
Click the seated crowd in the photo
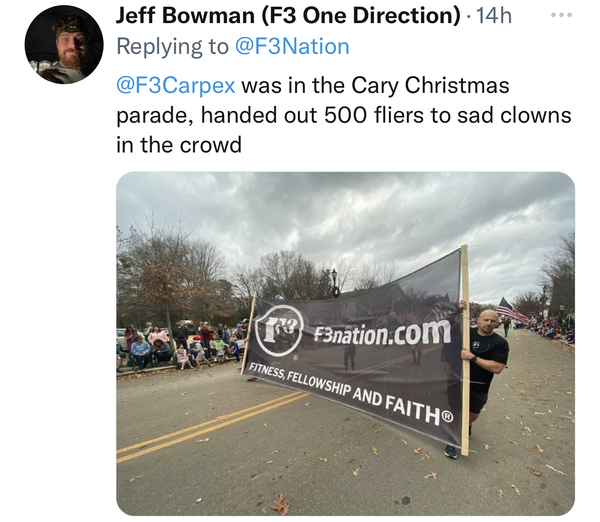tap(180, 346)
